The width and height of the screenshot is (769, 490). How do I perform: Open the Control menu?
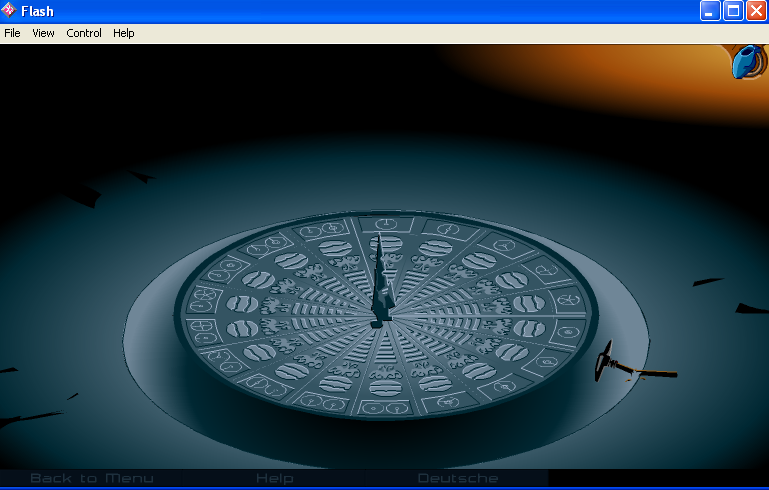pyautogui.click(x=84, y=33)
